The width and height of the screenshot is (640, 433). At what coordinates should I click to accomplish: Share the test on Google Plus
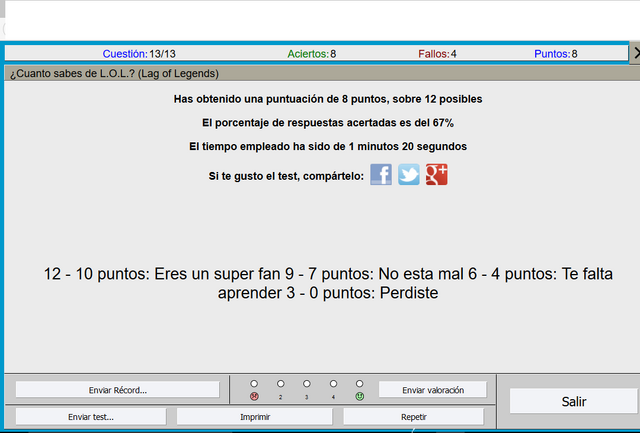436,175
